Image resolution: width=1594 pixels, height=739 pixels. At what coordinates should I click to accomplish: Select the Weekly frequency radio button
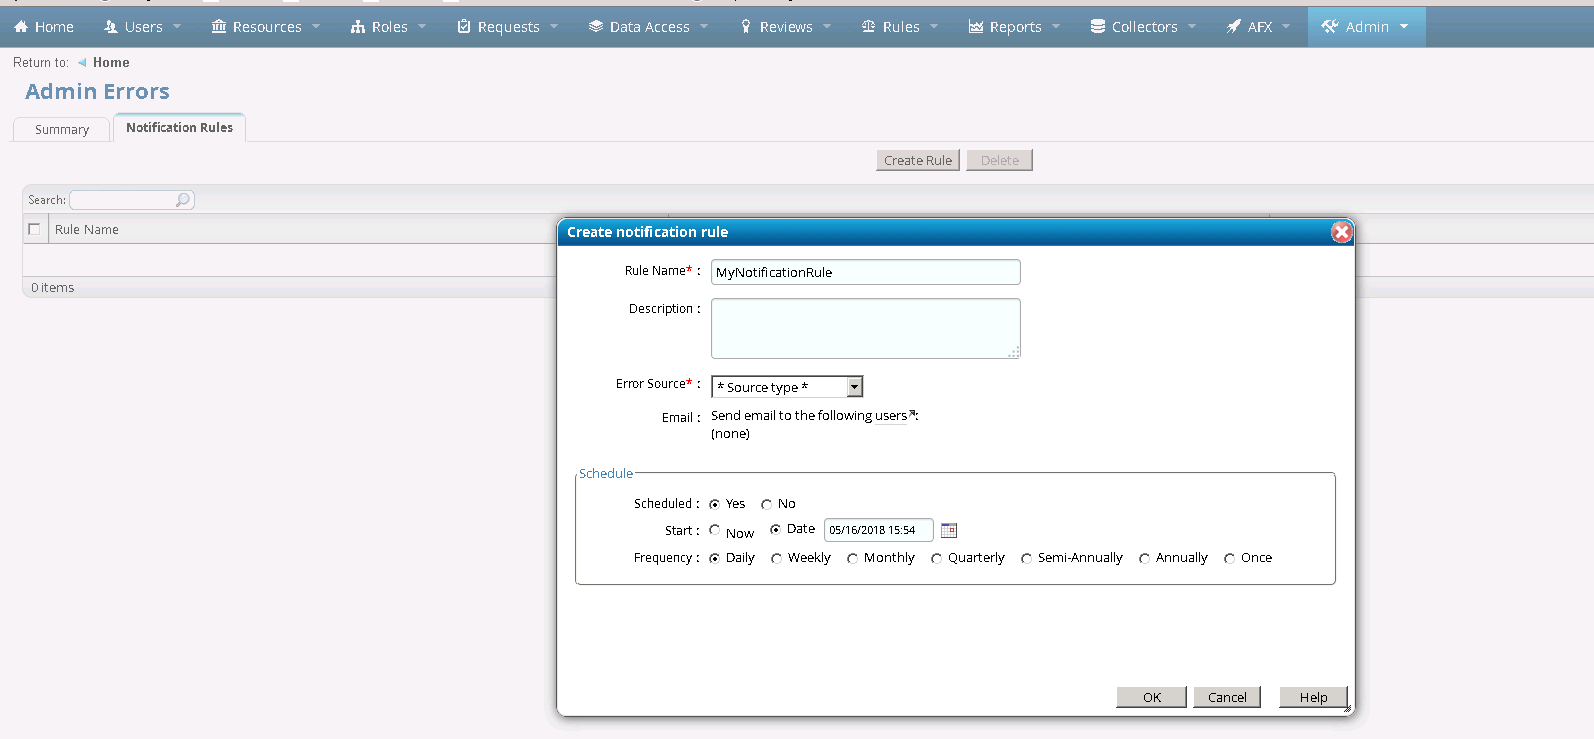pyautogui.click(x=776, y=559)
